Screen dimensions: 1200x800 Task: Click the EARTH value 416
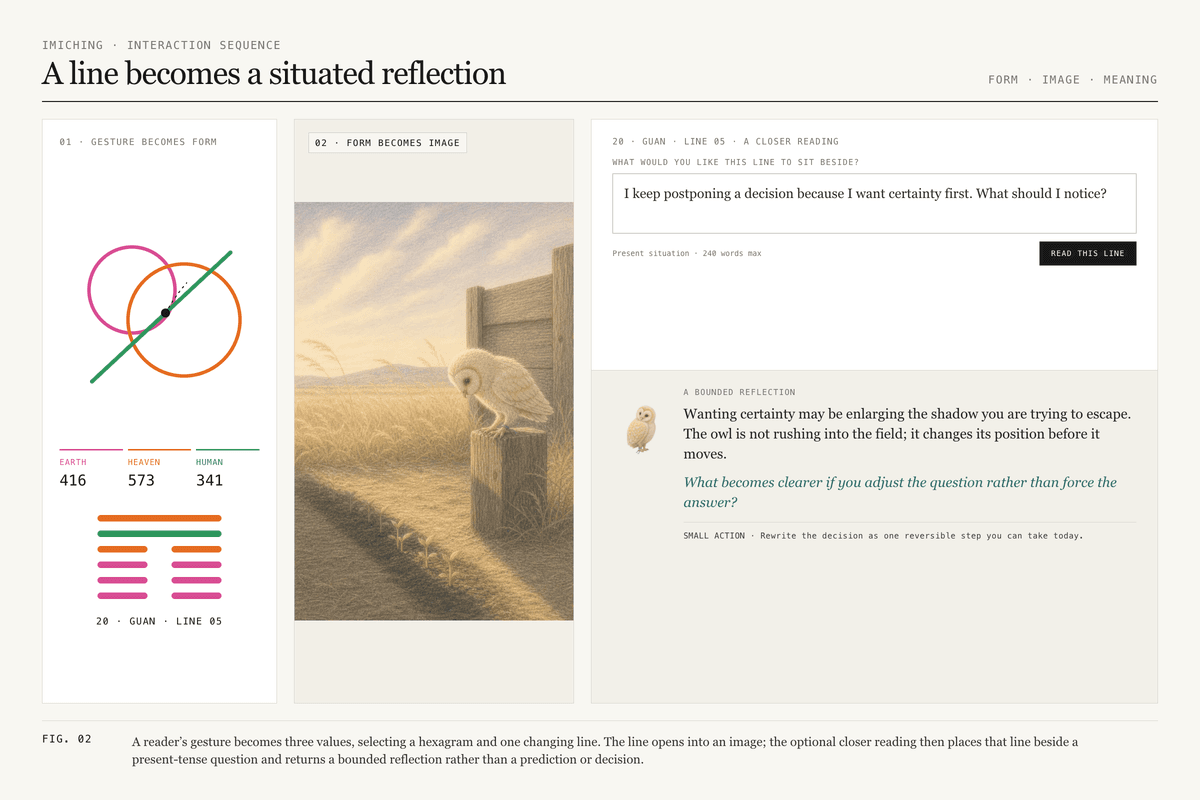pyautogui.click(x=73, y=480)
